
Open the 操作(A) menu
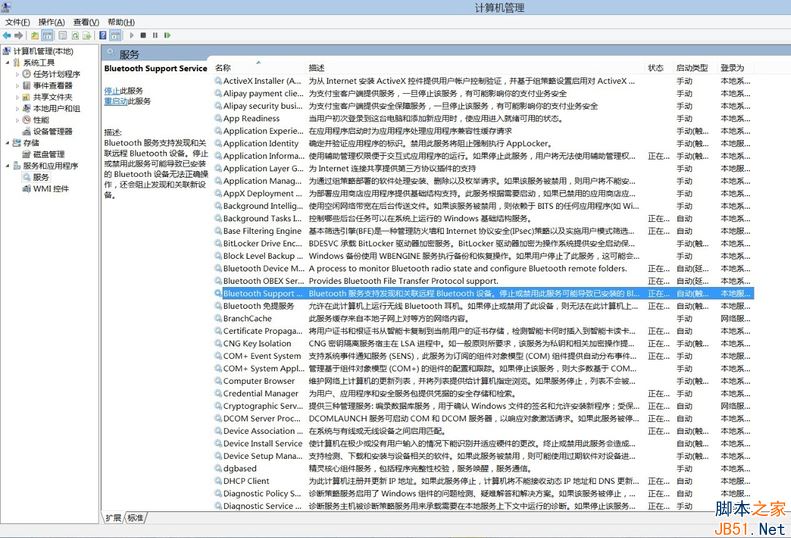51,22
